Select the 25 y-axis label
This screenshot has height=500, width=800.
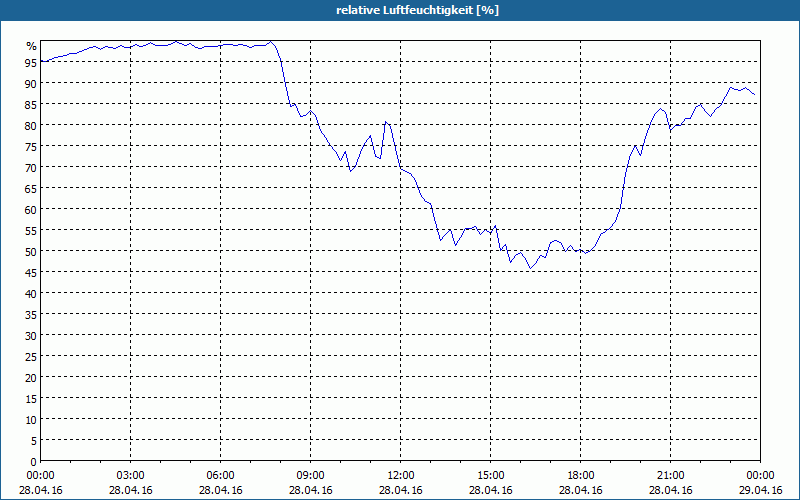pyautogui.click(x=31, y=357)
